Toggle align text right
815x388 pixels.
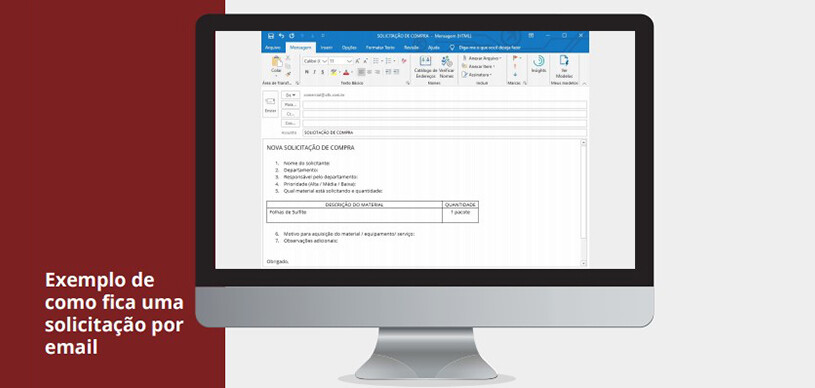[378, 72]
